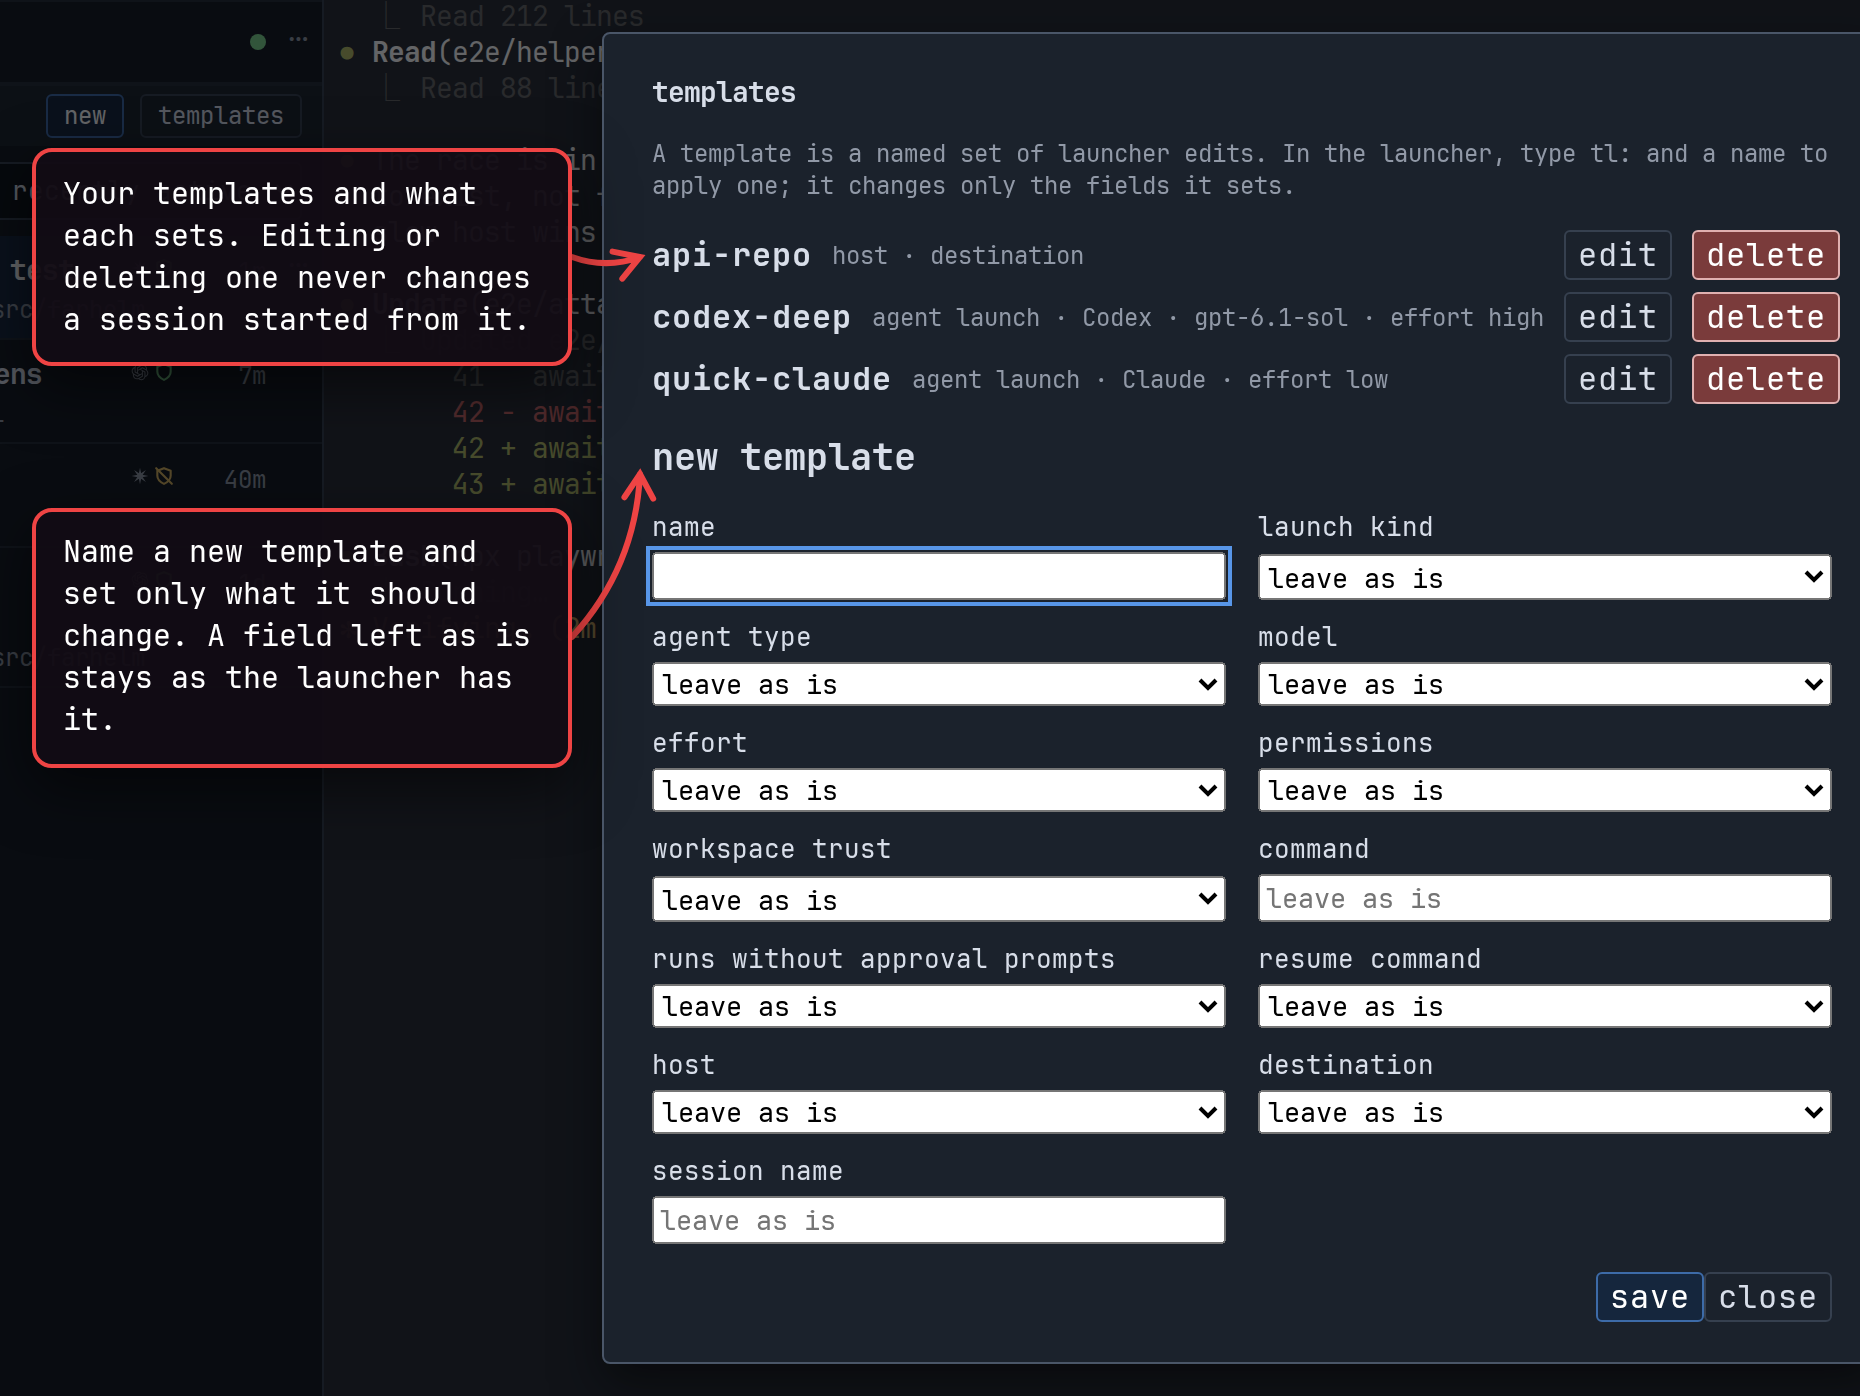Viewport: 1860px width, 1396px height.
Task: Click the 'api-repo' template name
Action: pos(731,255)
